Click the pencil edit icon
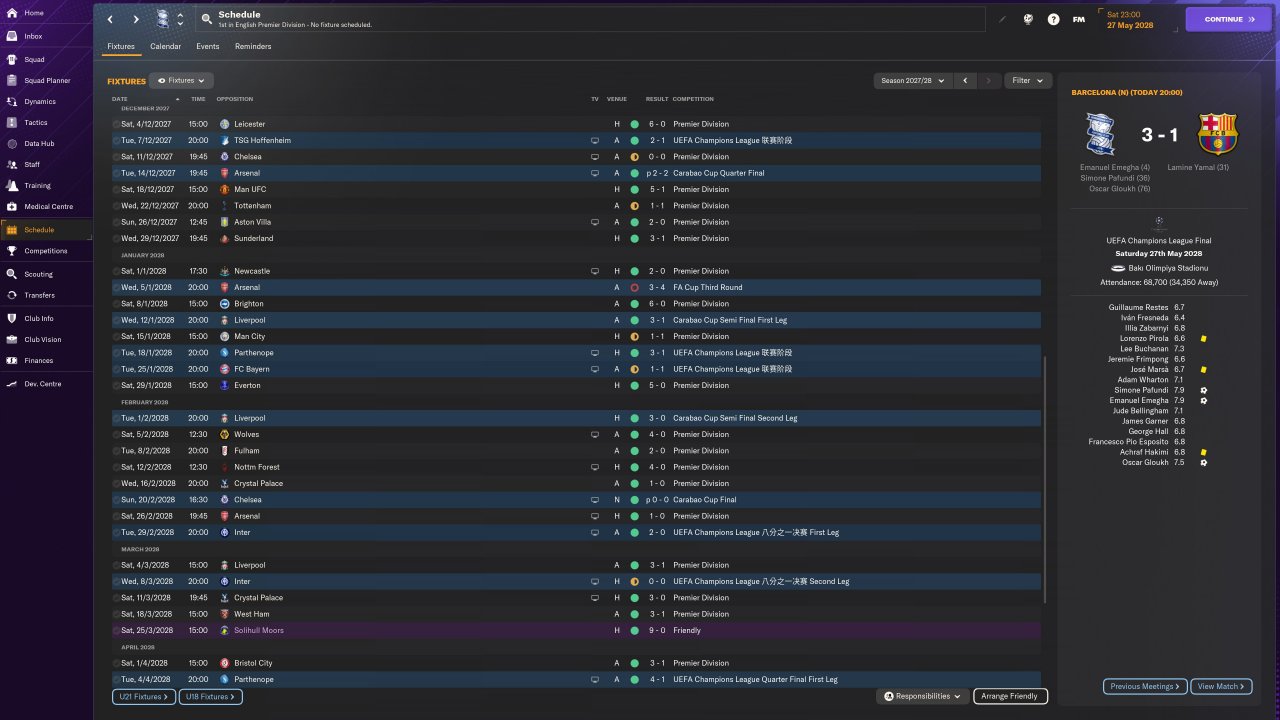Image resolution: width=1280 pixels, height=720 pixels. [x=1003, y=19]
